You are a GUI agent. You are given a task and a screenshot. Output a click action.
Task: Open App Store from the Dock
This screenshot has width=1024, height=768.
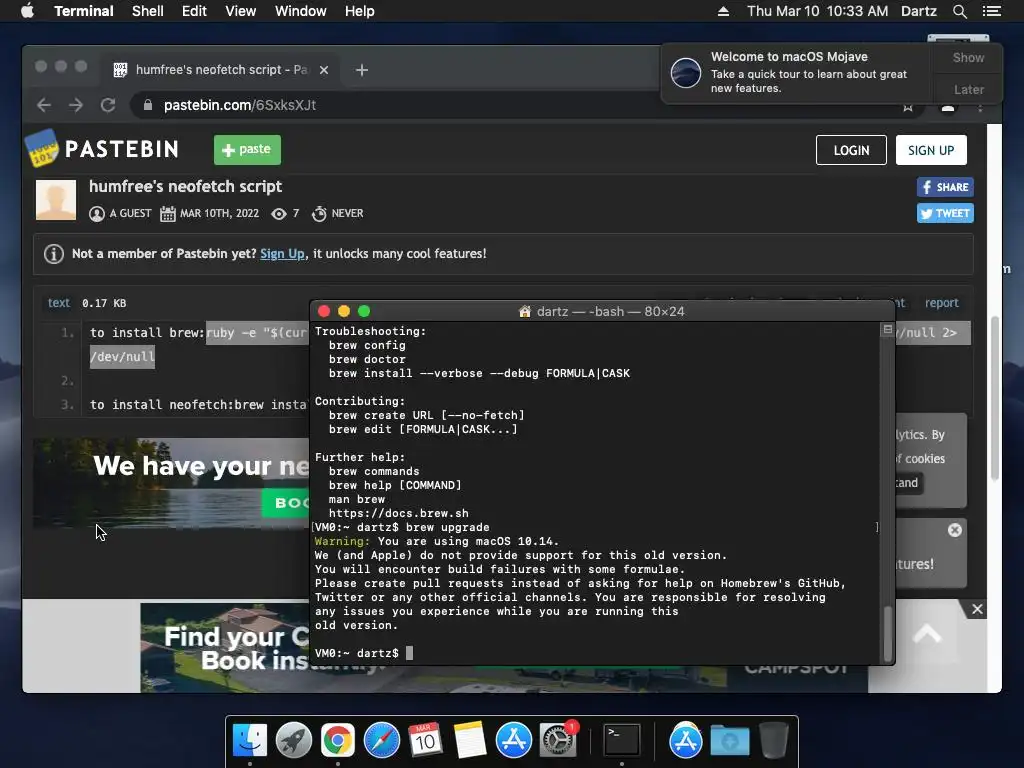(x=513, y=741)
